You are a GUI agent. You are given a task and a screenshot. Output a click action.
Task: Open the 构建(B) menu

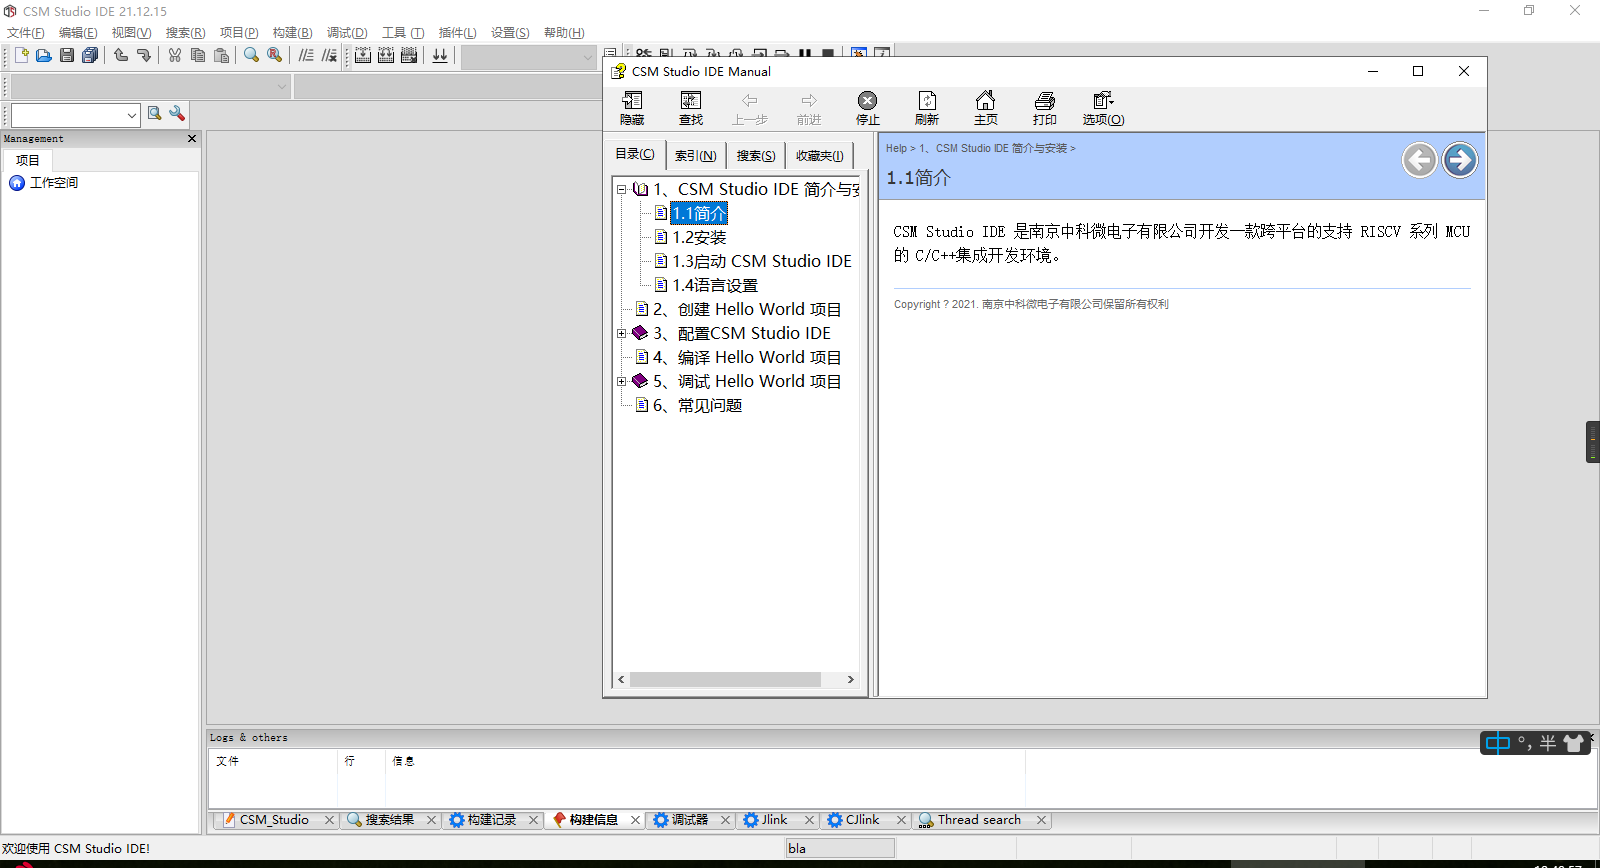[292, 33]
